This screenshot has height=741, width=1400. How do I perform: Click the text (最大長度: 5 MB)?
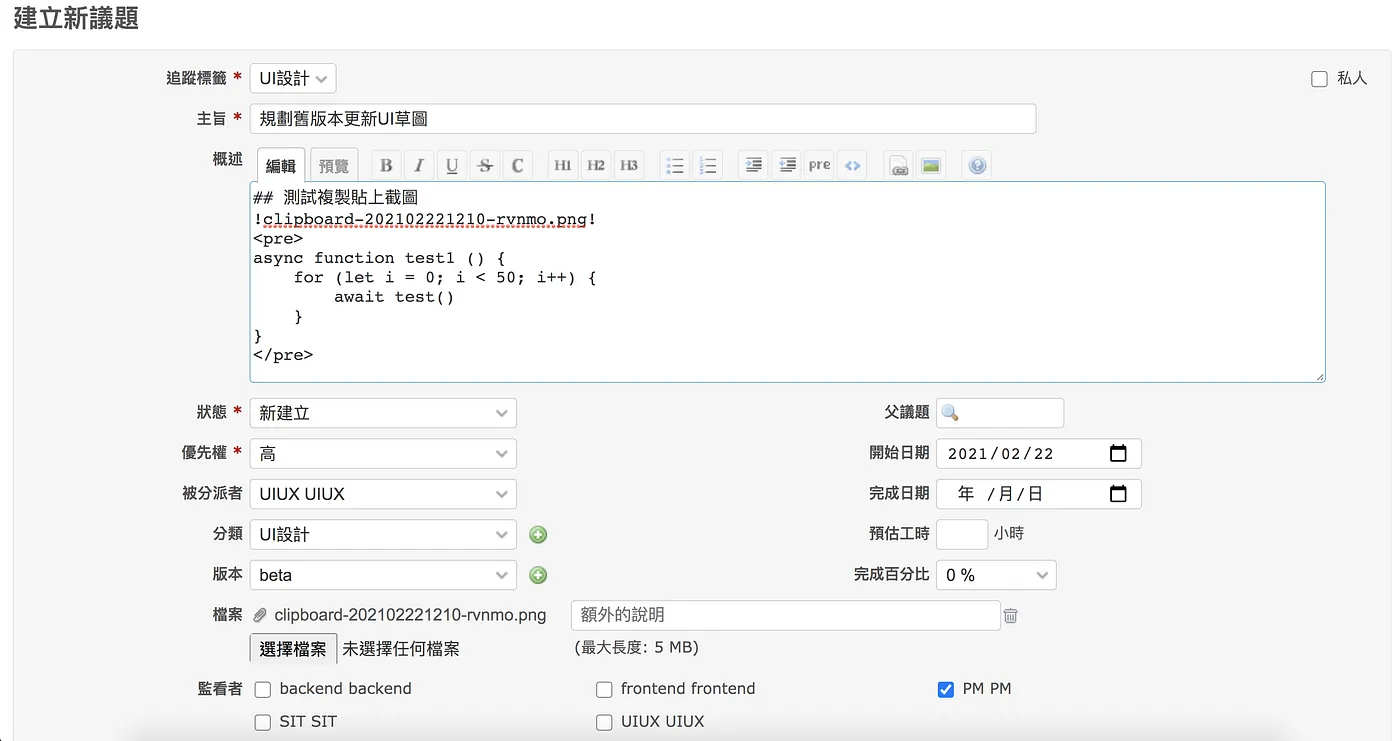(636, 648)
